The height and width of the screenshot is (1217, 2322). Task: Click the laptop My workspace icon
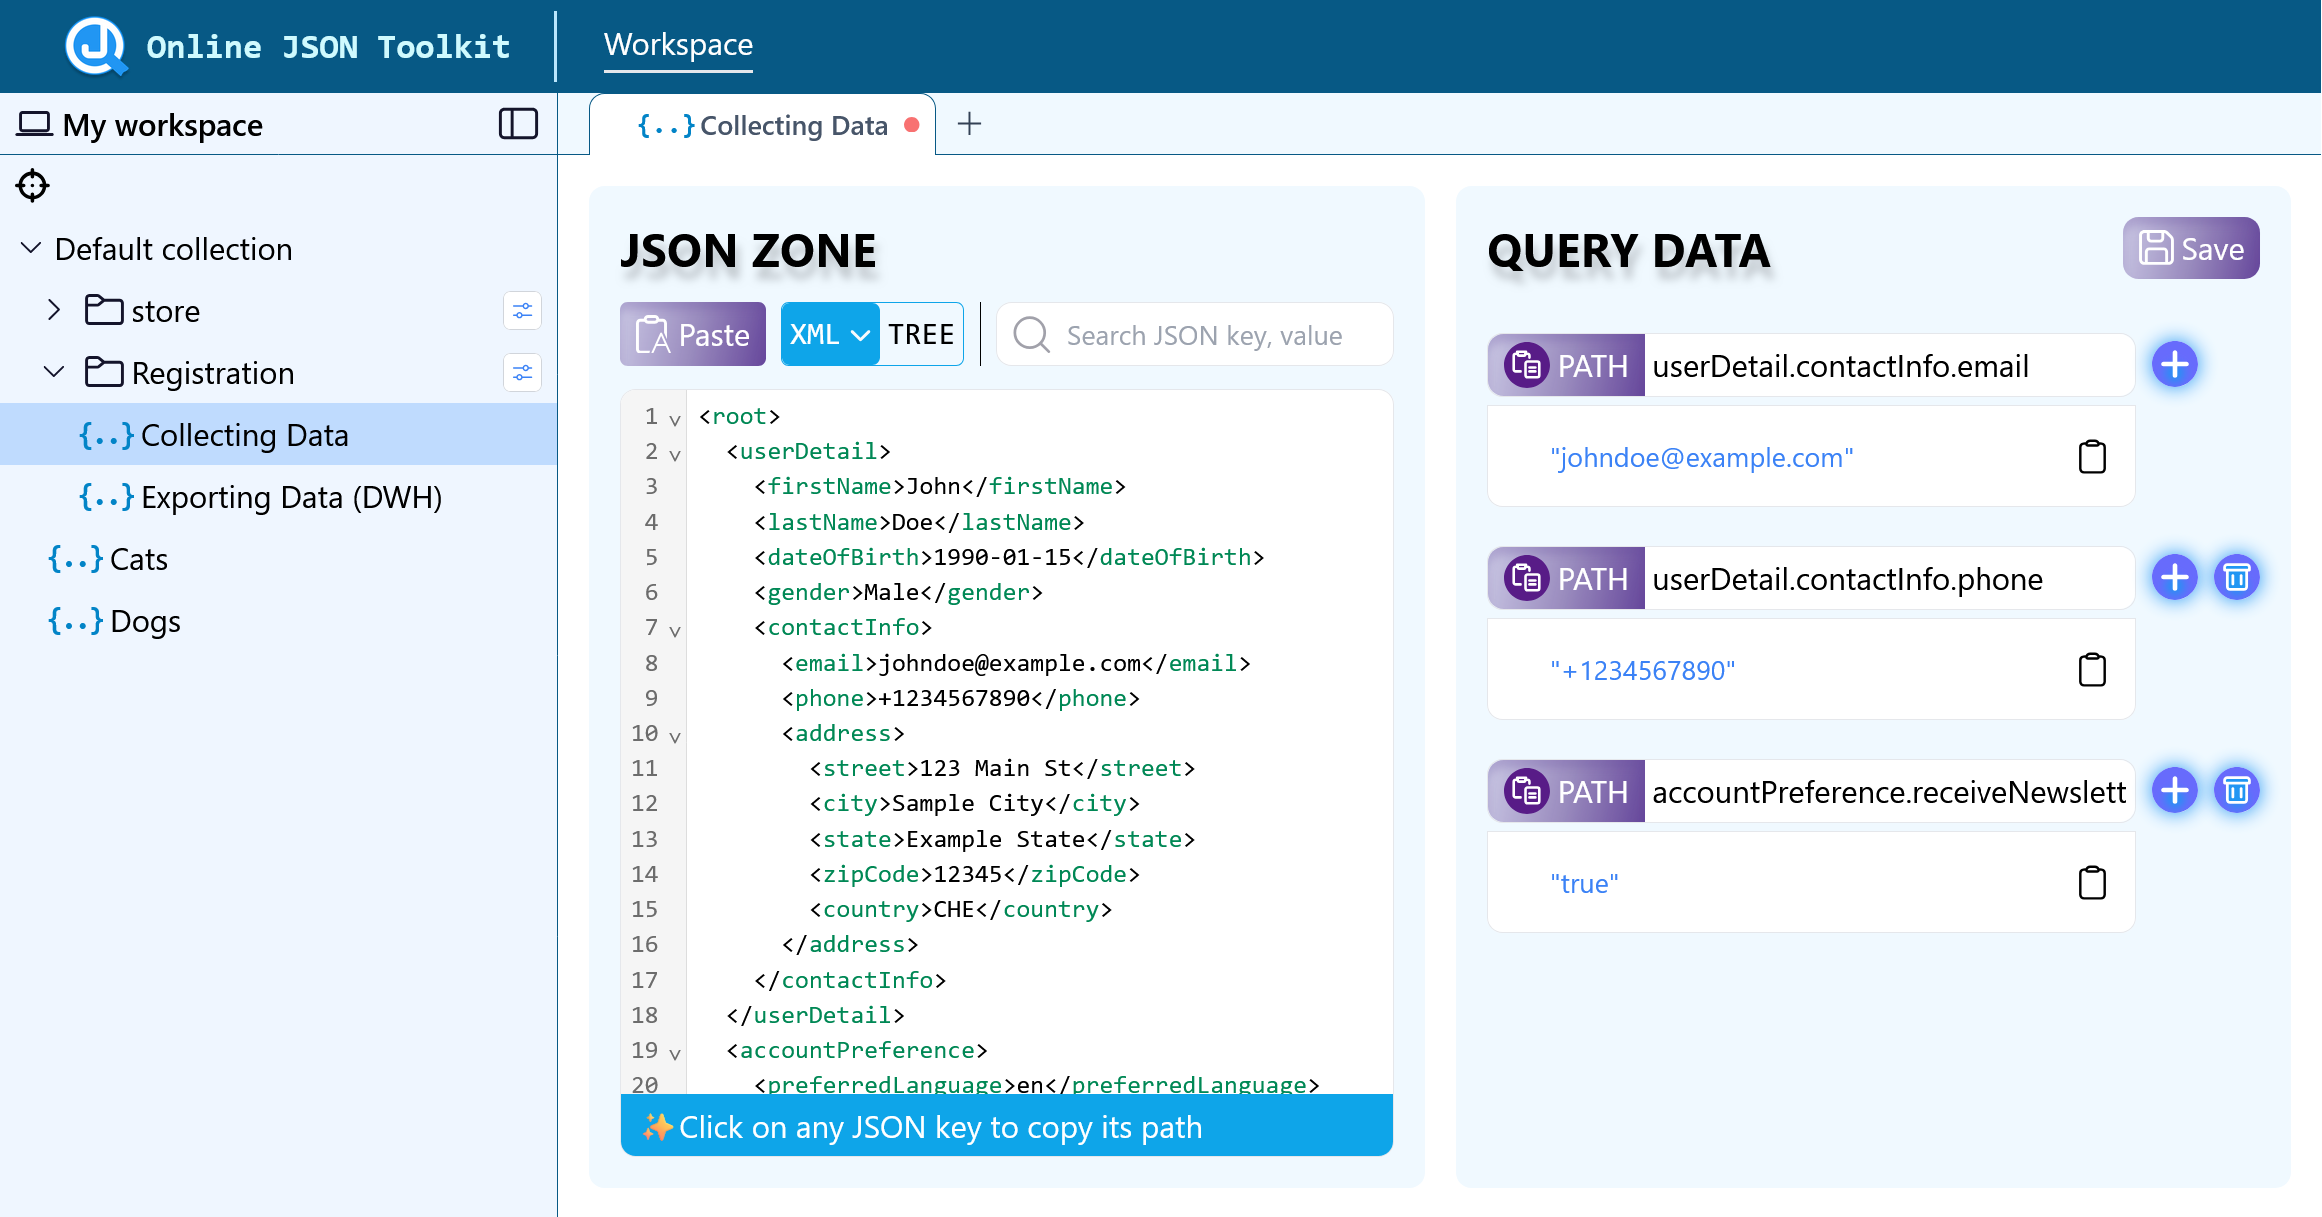coord(35,124)
